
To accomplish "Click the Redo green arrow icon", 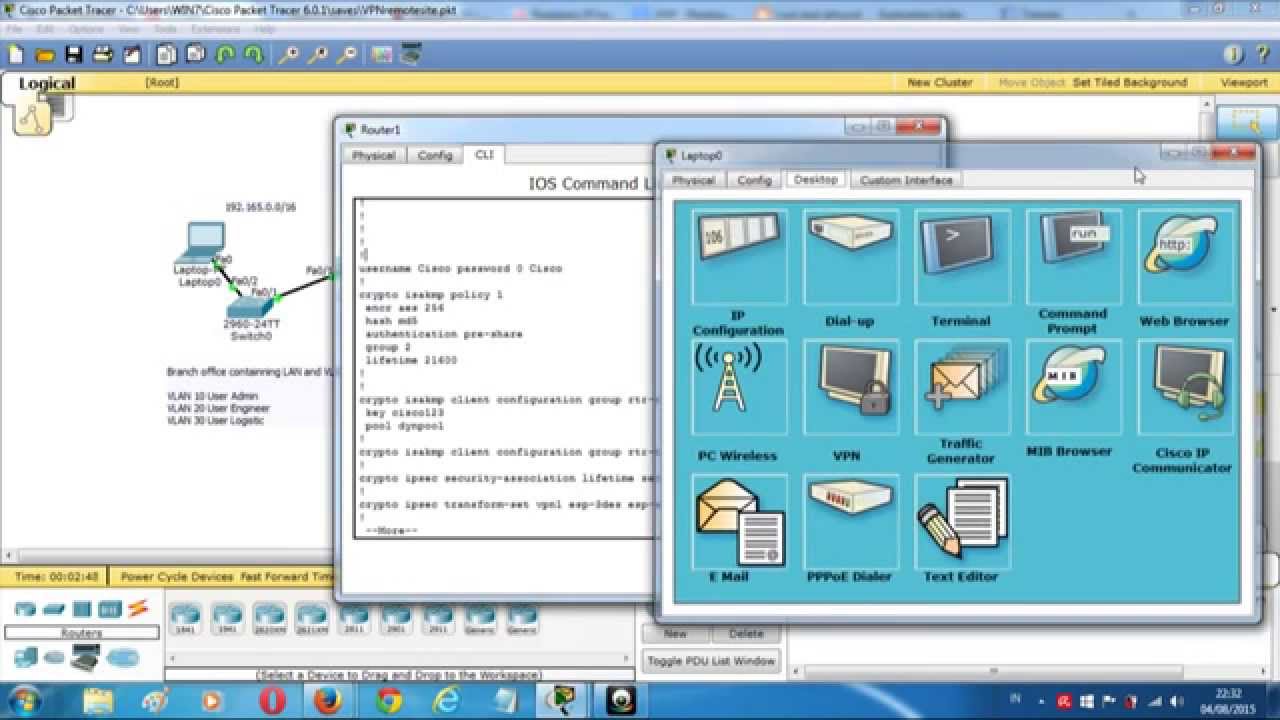I will [254, 54].
